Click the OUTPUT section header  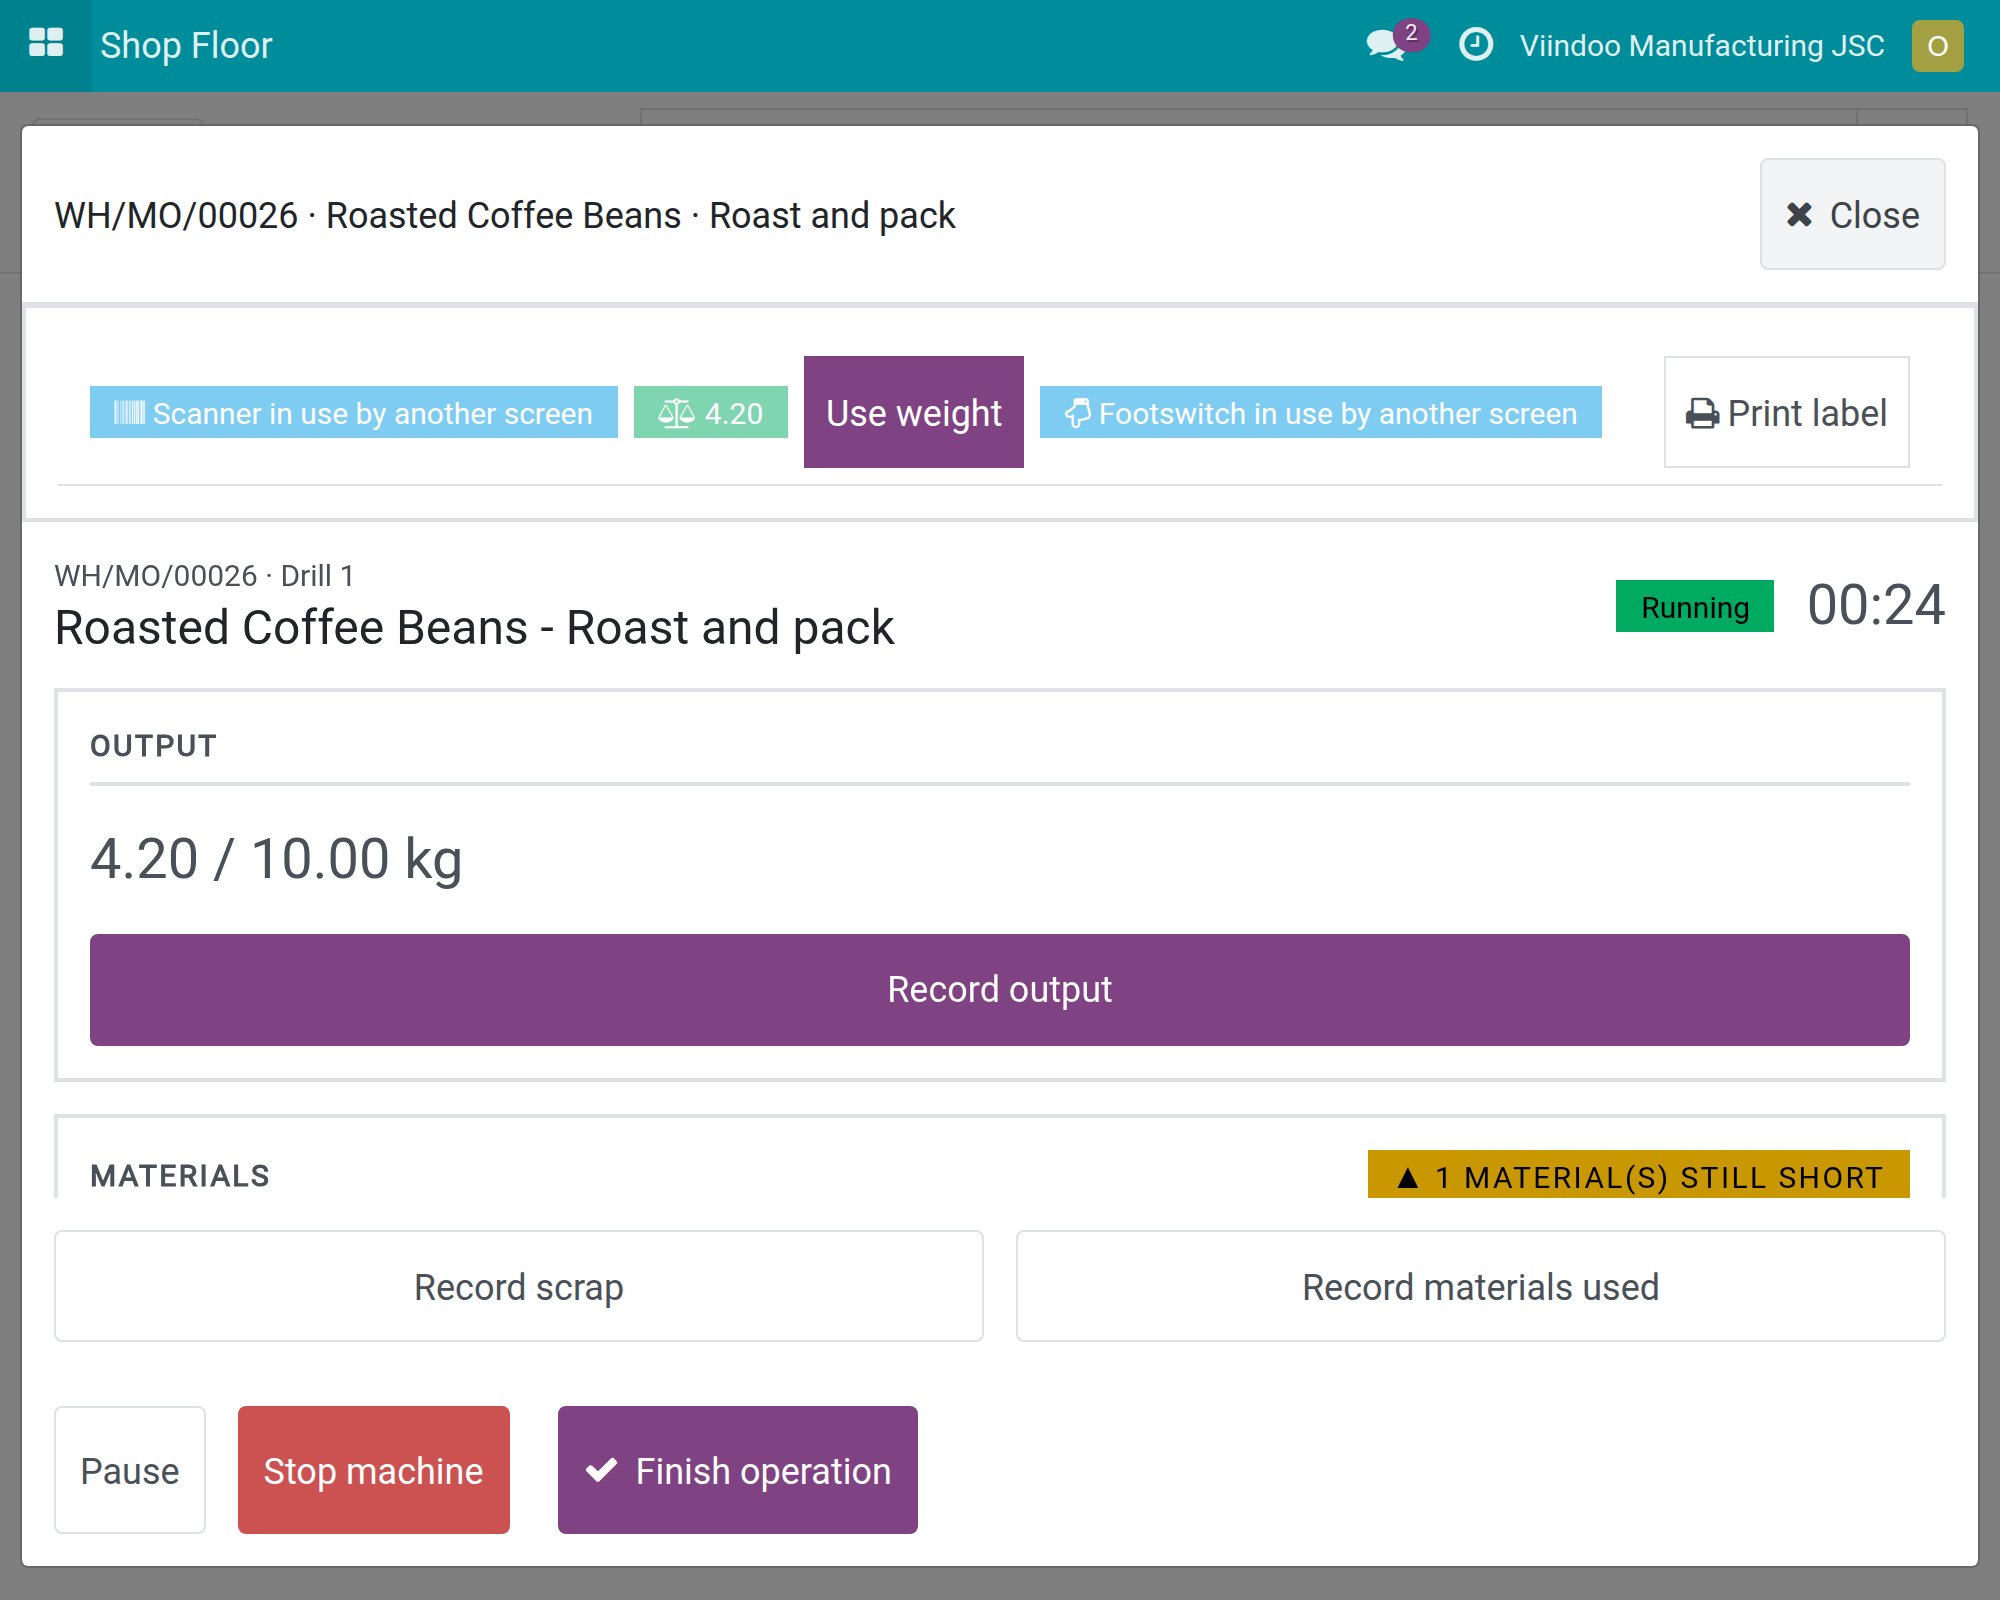[x=153, y=746]
